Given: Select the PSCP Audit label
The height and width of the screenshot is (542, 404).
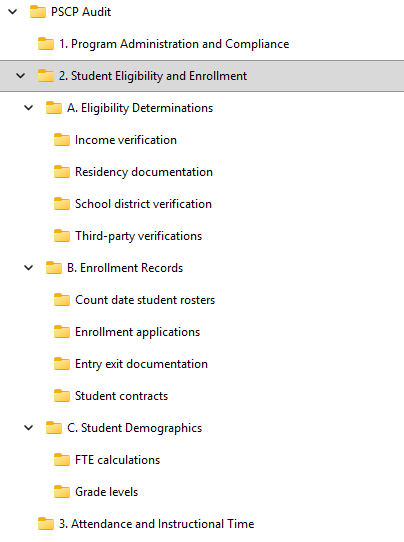Looking at the screenshot, I should tap(81, 12).
